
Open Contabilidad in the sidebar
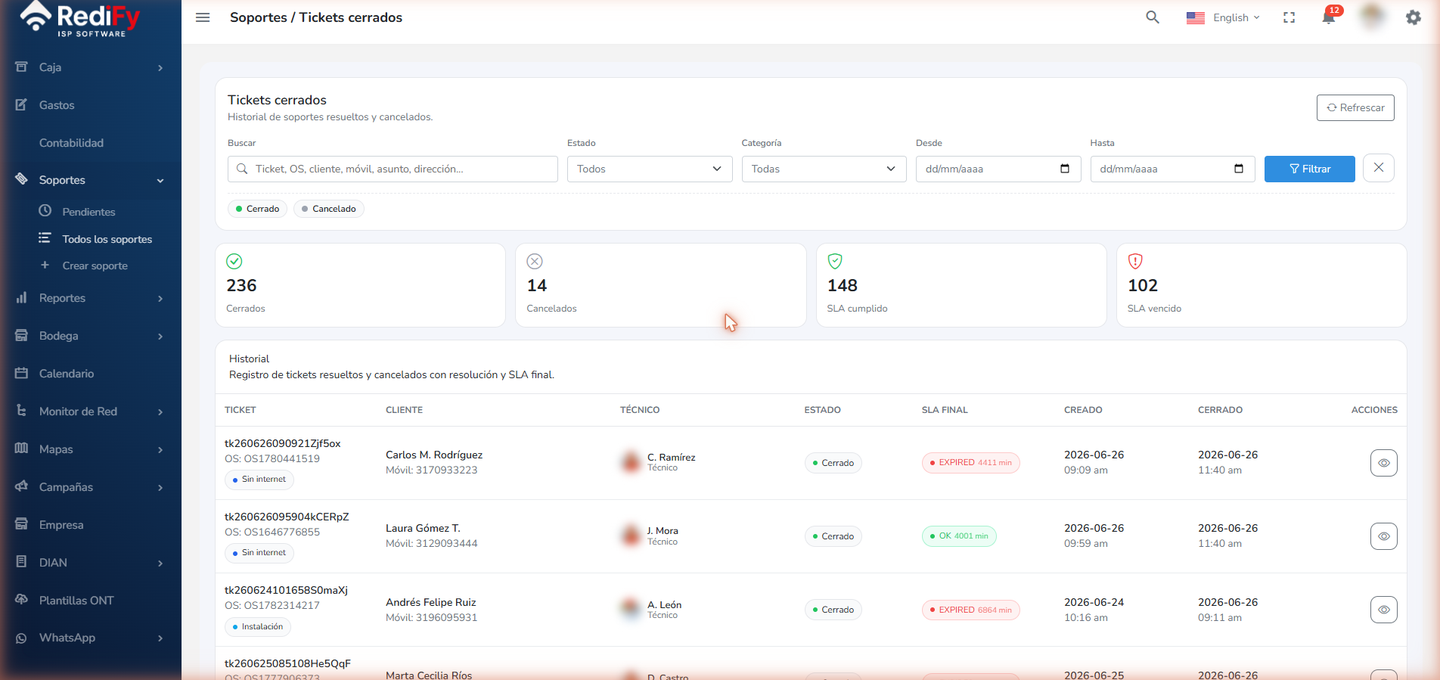click(71, 143)
